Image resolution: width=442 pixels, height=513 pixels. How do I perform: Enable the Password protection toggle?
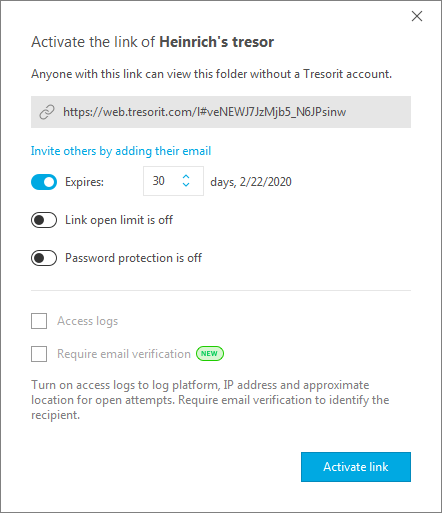point(44,258)
